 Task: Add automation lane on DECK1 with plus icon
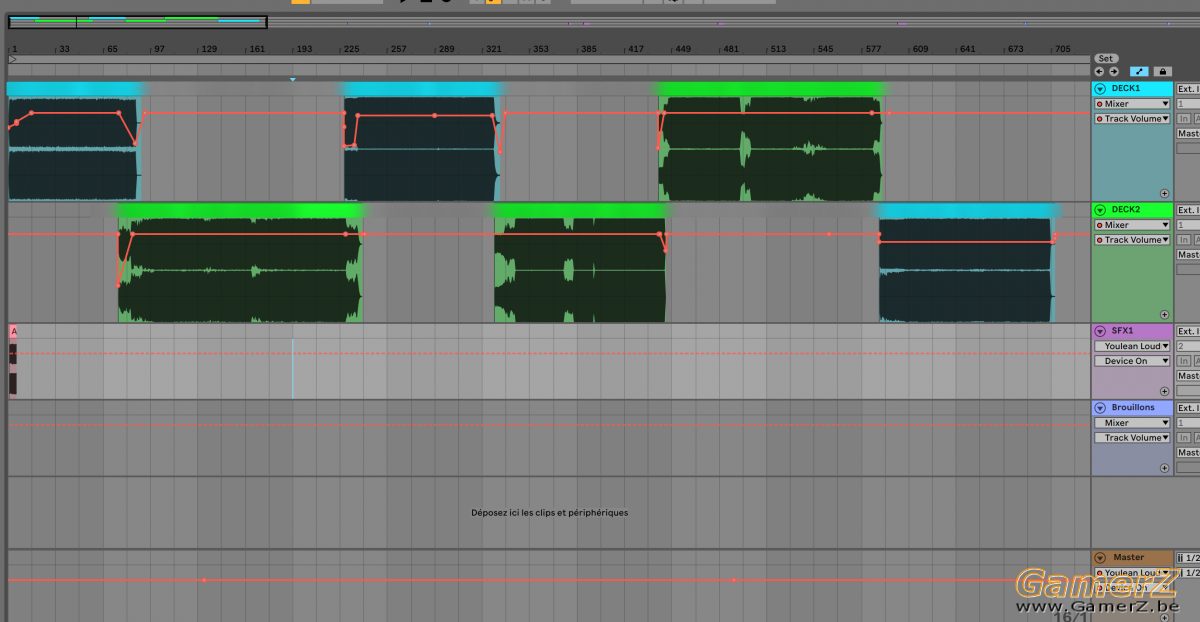(x=1164, y=193)
